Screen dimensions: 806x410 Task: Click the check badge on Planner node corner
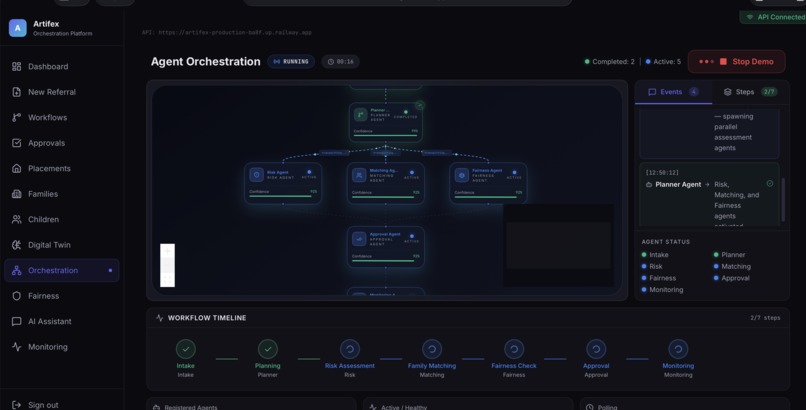[x=419, y=105]
